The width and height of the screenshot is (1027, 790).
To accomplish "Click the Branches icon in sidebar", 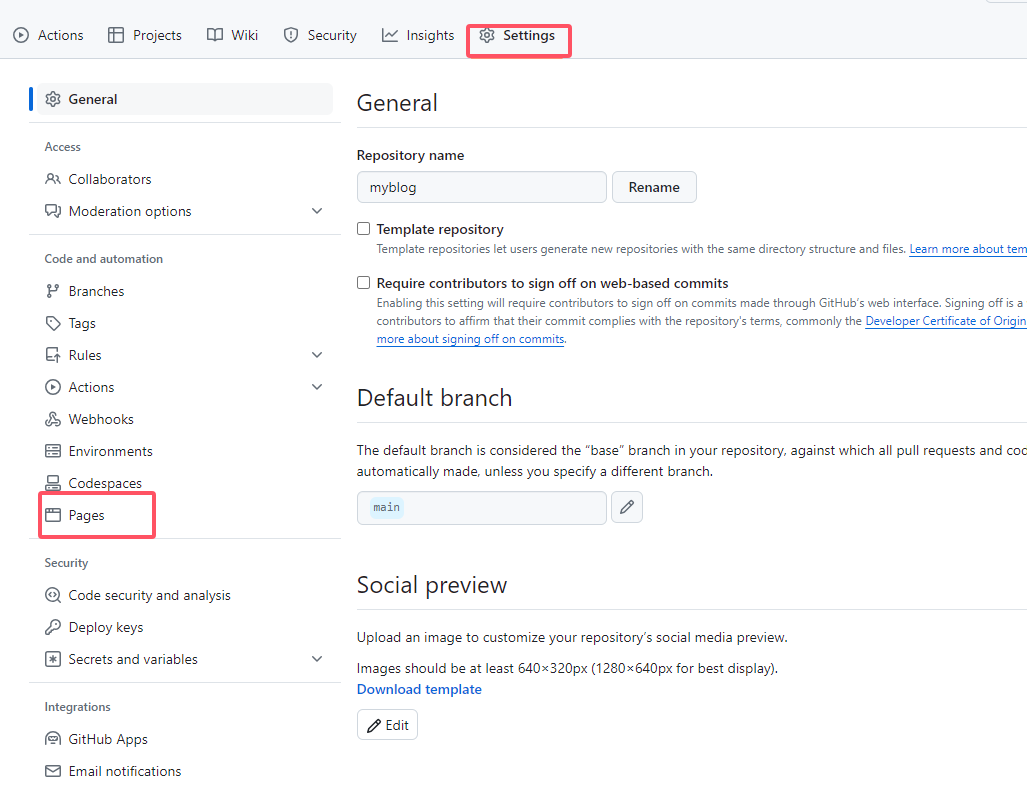I will click(x=53, y=291).
